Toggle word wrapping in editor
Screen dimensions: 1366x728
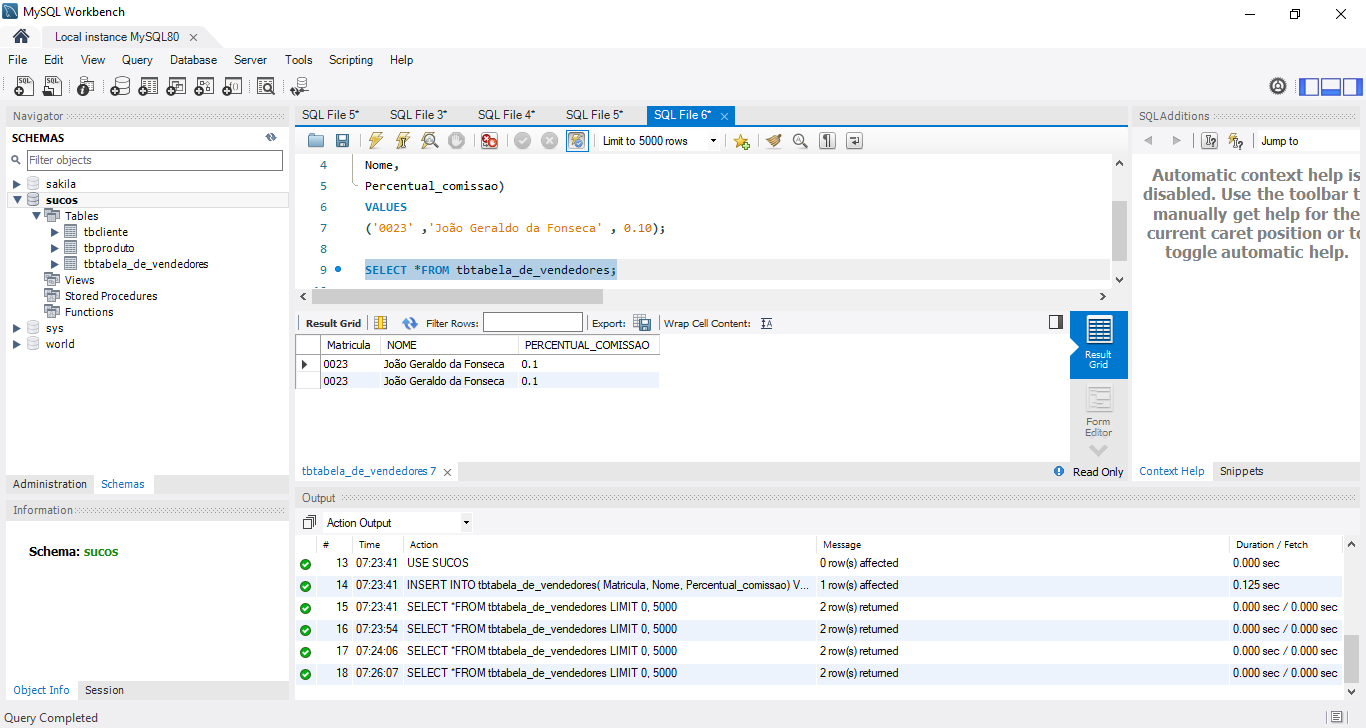854,141
